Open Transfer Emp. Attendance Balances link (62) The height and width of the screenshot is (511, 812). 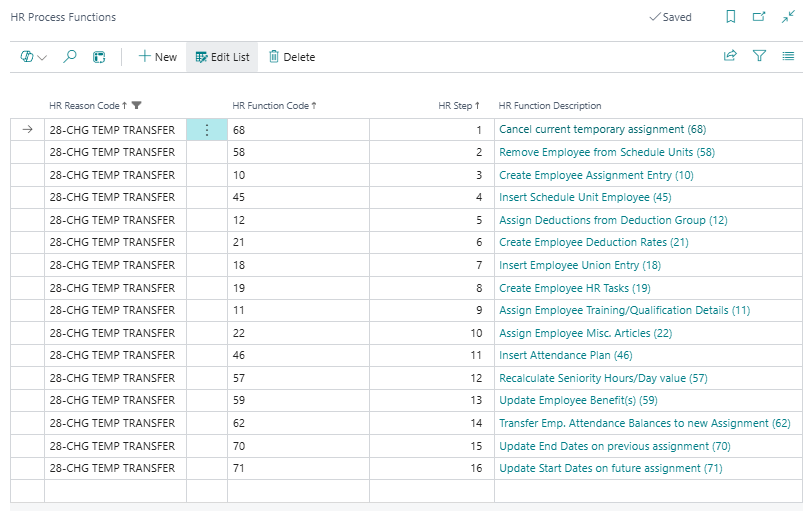click(645, 423)
